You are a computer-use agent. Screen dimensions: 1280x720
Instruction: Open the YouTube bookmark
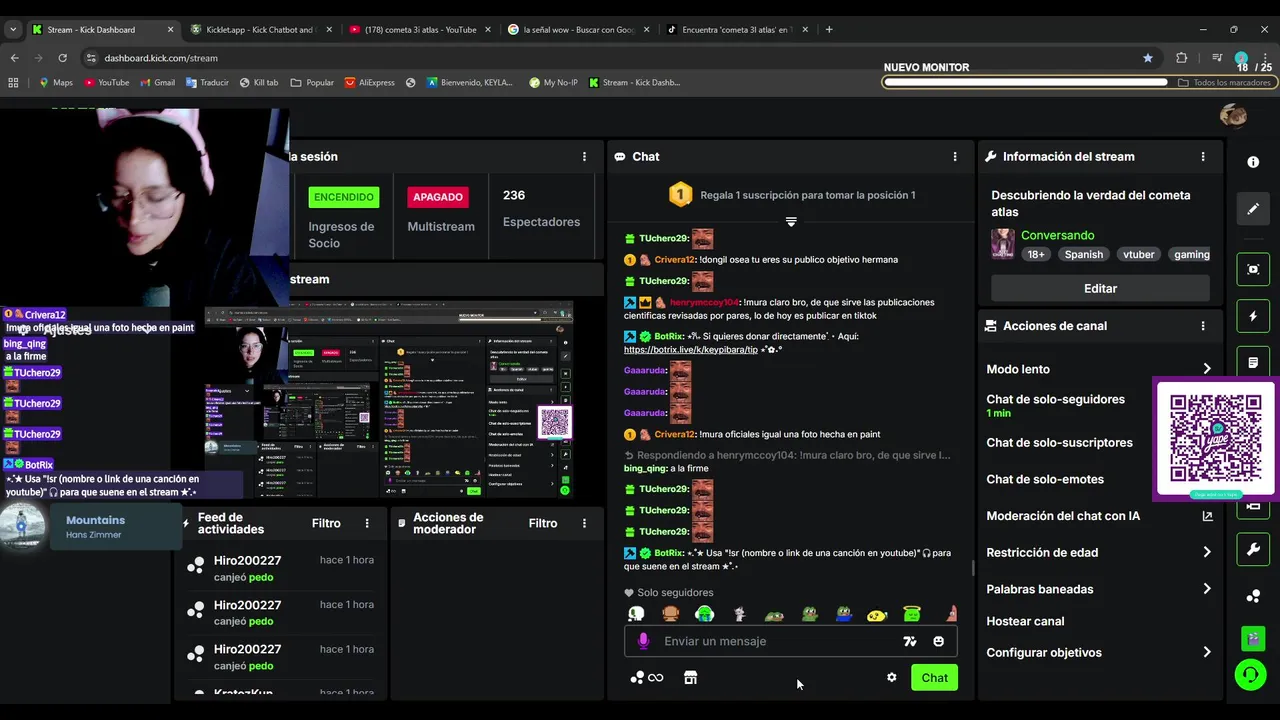click(106, 83)
